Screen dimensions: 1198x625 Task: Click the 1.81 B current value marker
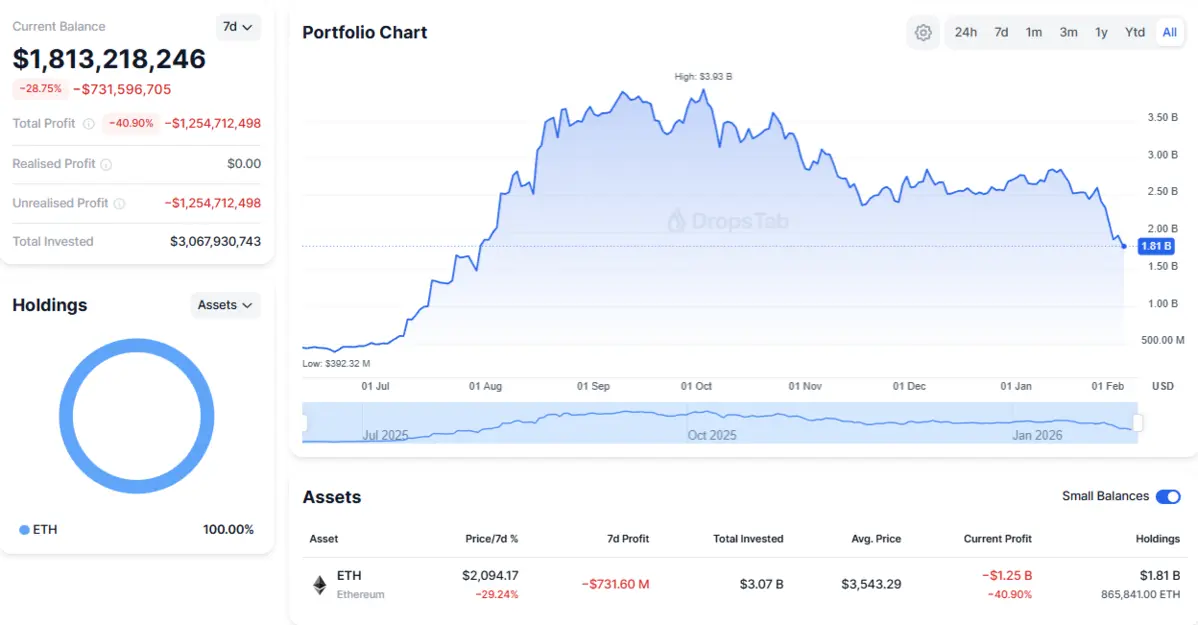pyautogui.click(x=1156, y=246)
